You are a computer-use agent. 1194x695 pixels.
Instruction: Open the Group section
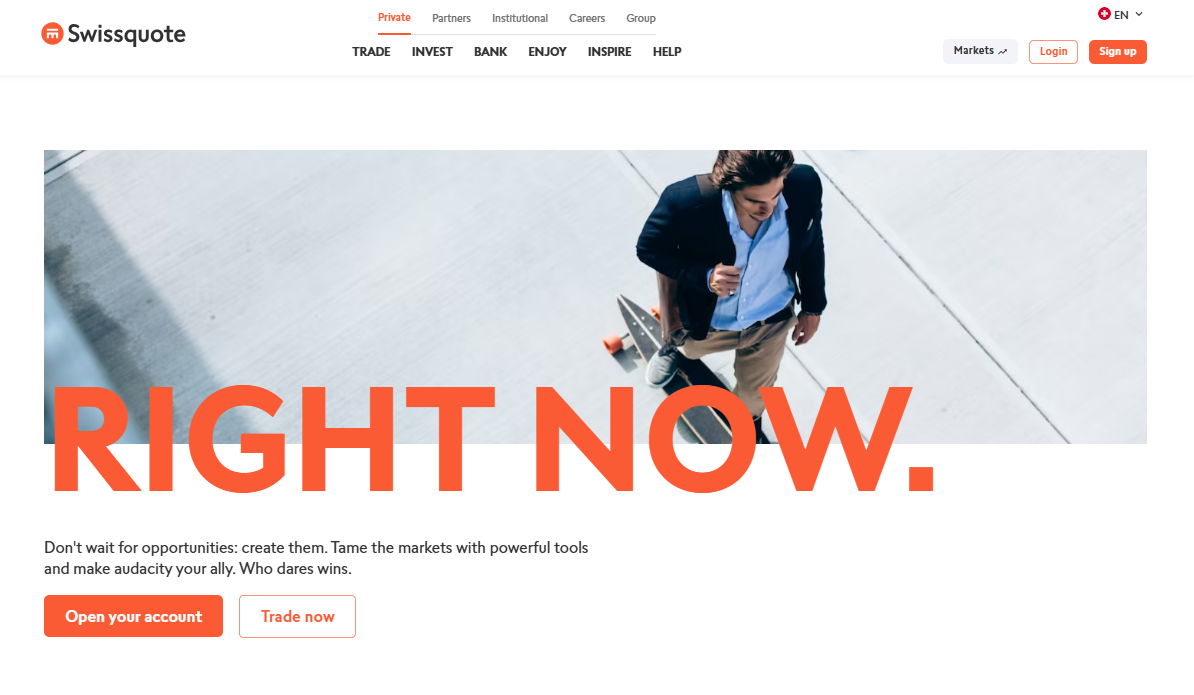(640, 18)
